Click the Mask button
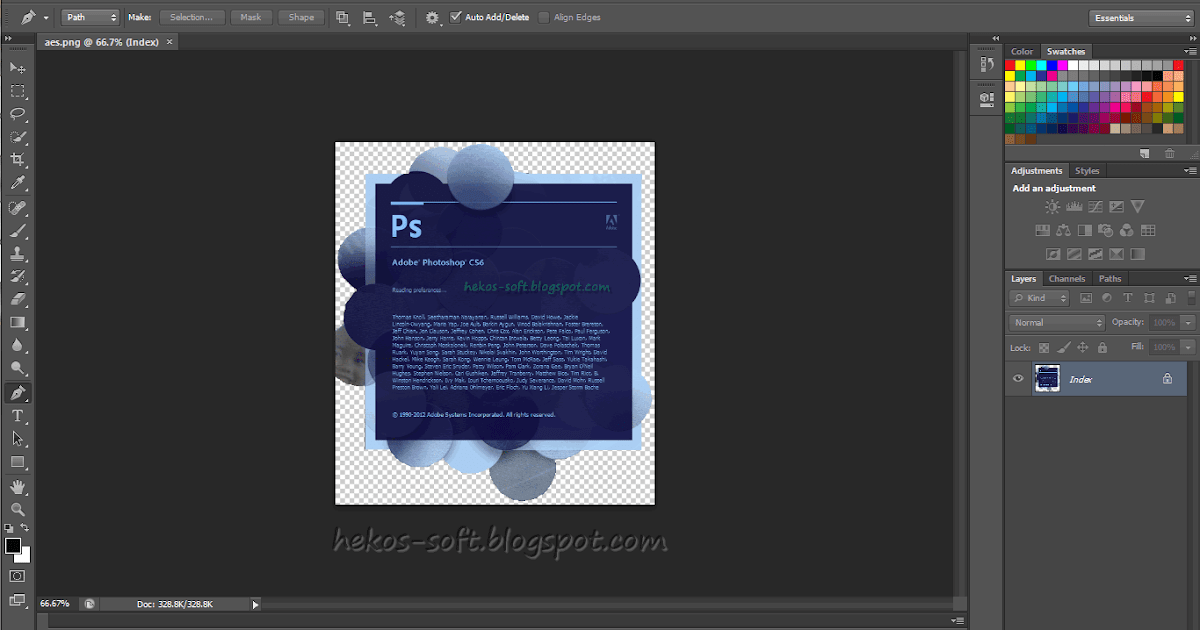1200x630 pixels. (251, 17)
